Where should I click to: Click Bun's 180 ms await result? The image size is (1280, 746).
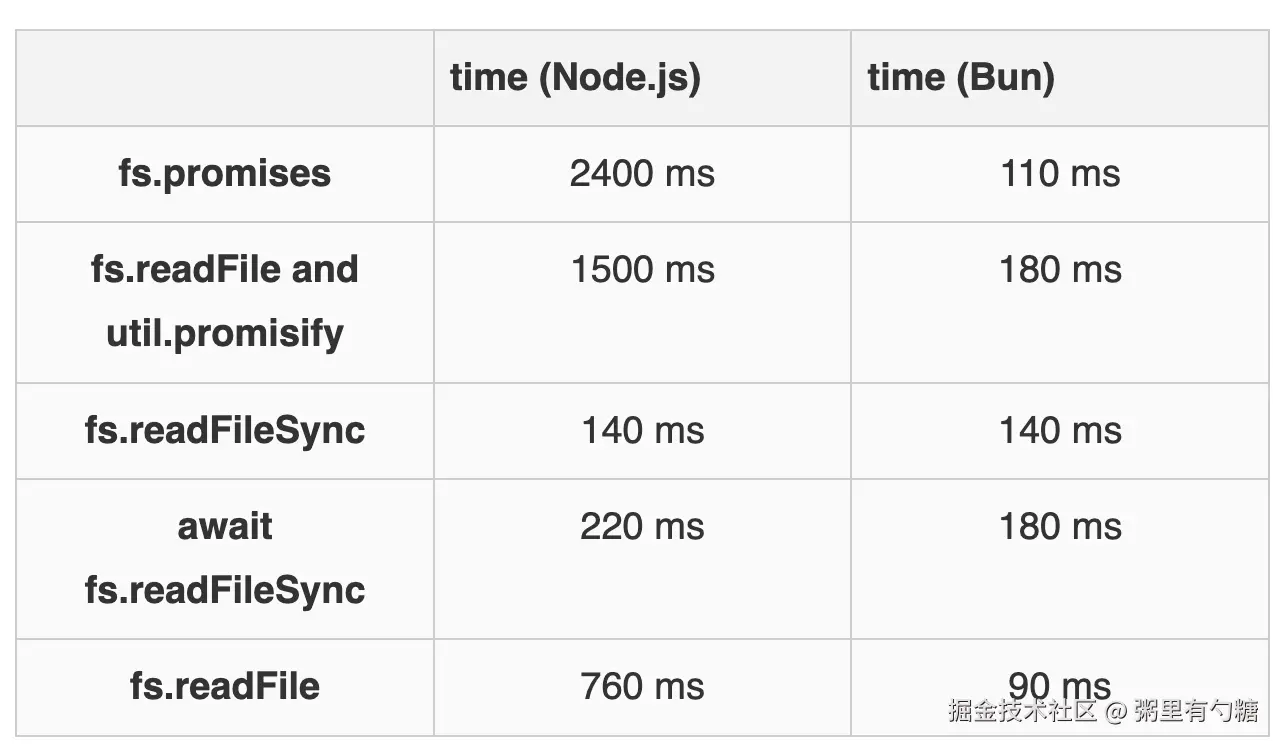click(1060, 527)
